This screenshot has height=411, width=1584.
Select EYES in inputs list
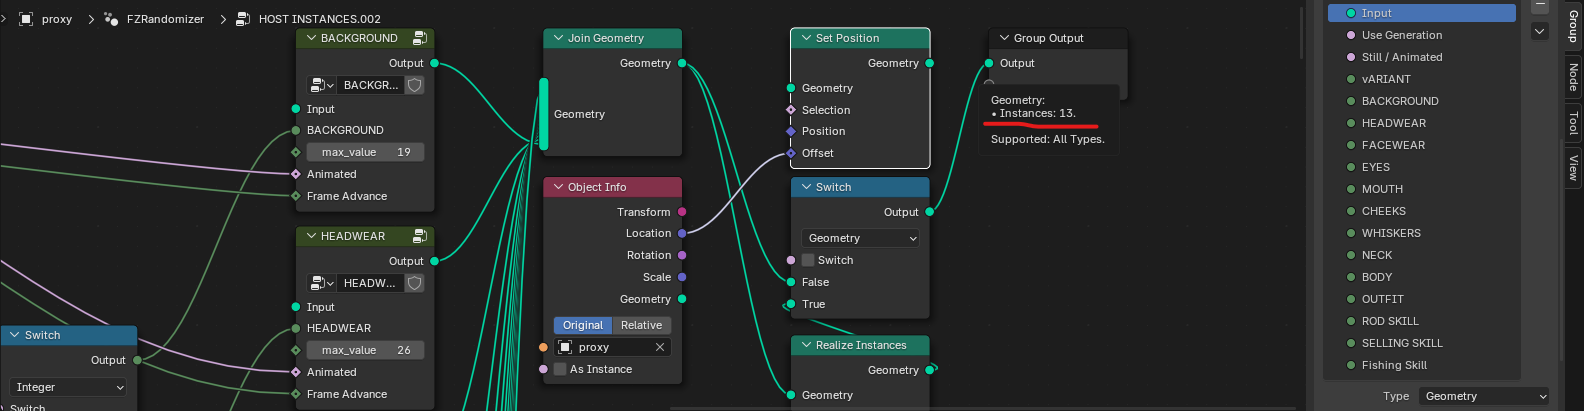(x=1421, y=167)
